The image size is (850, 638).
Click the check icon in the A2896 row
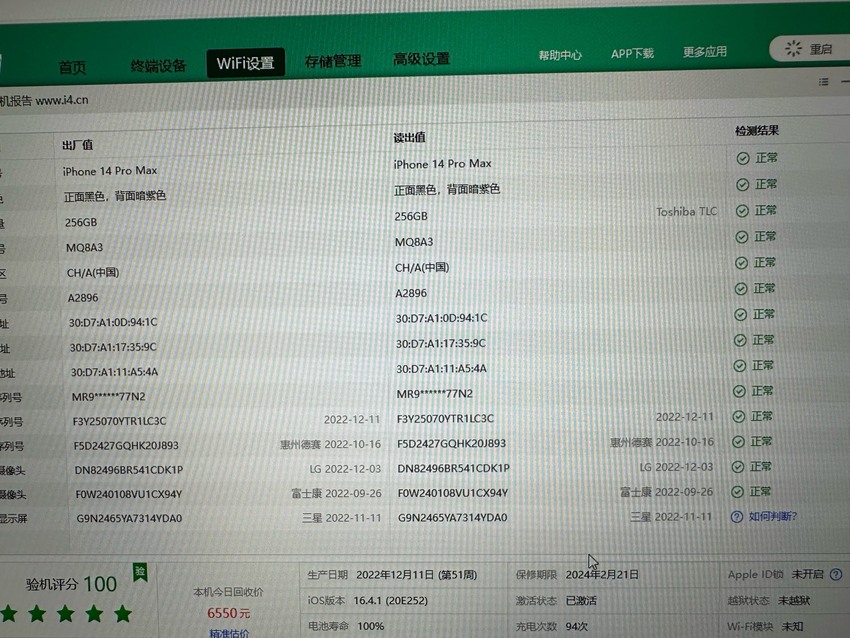[x=741, y=289]
